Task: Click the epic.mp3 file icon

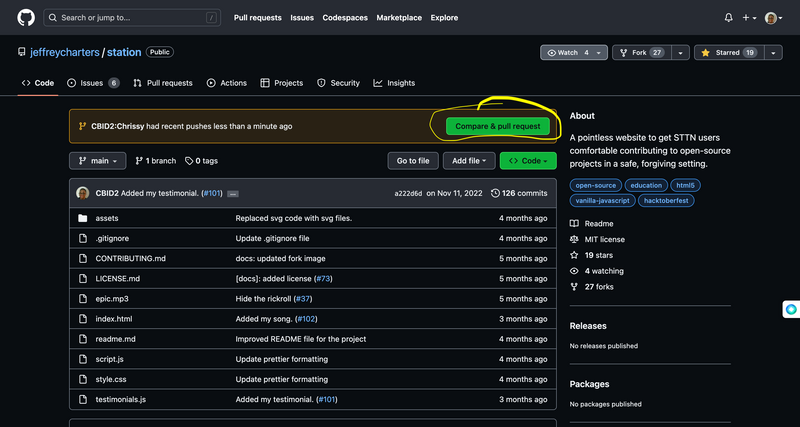Action: pyautogui.click(x=83, y=299)
